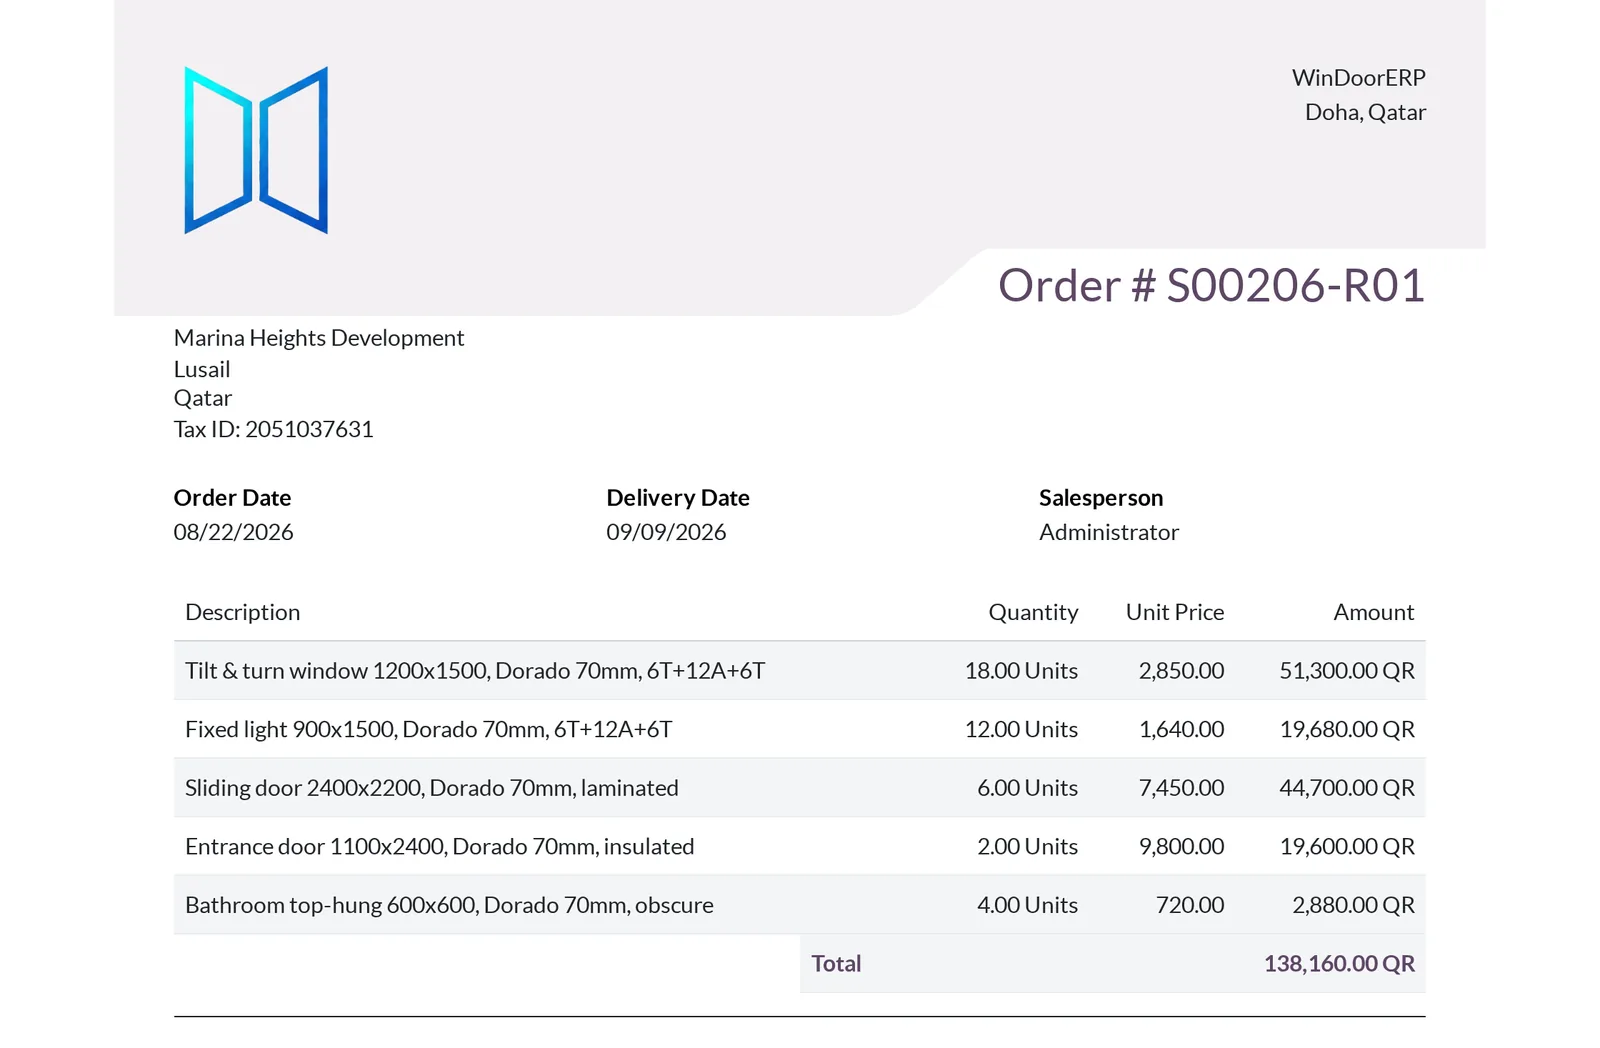The width and height of the screenshot is (1600, 1048).
Task: Click the 'Quantity' column header
Action: tap(1033, 612)
